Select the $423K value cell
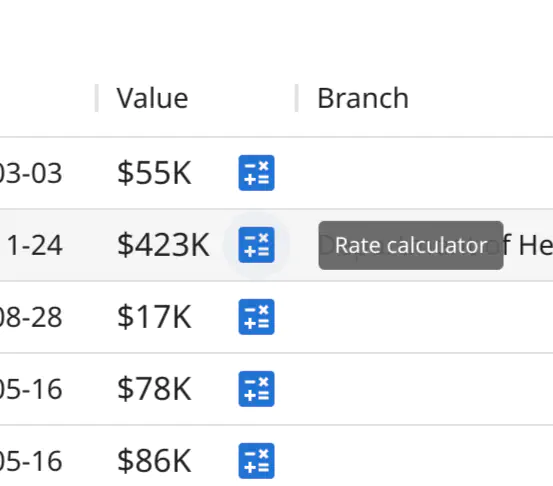 163,245
